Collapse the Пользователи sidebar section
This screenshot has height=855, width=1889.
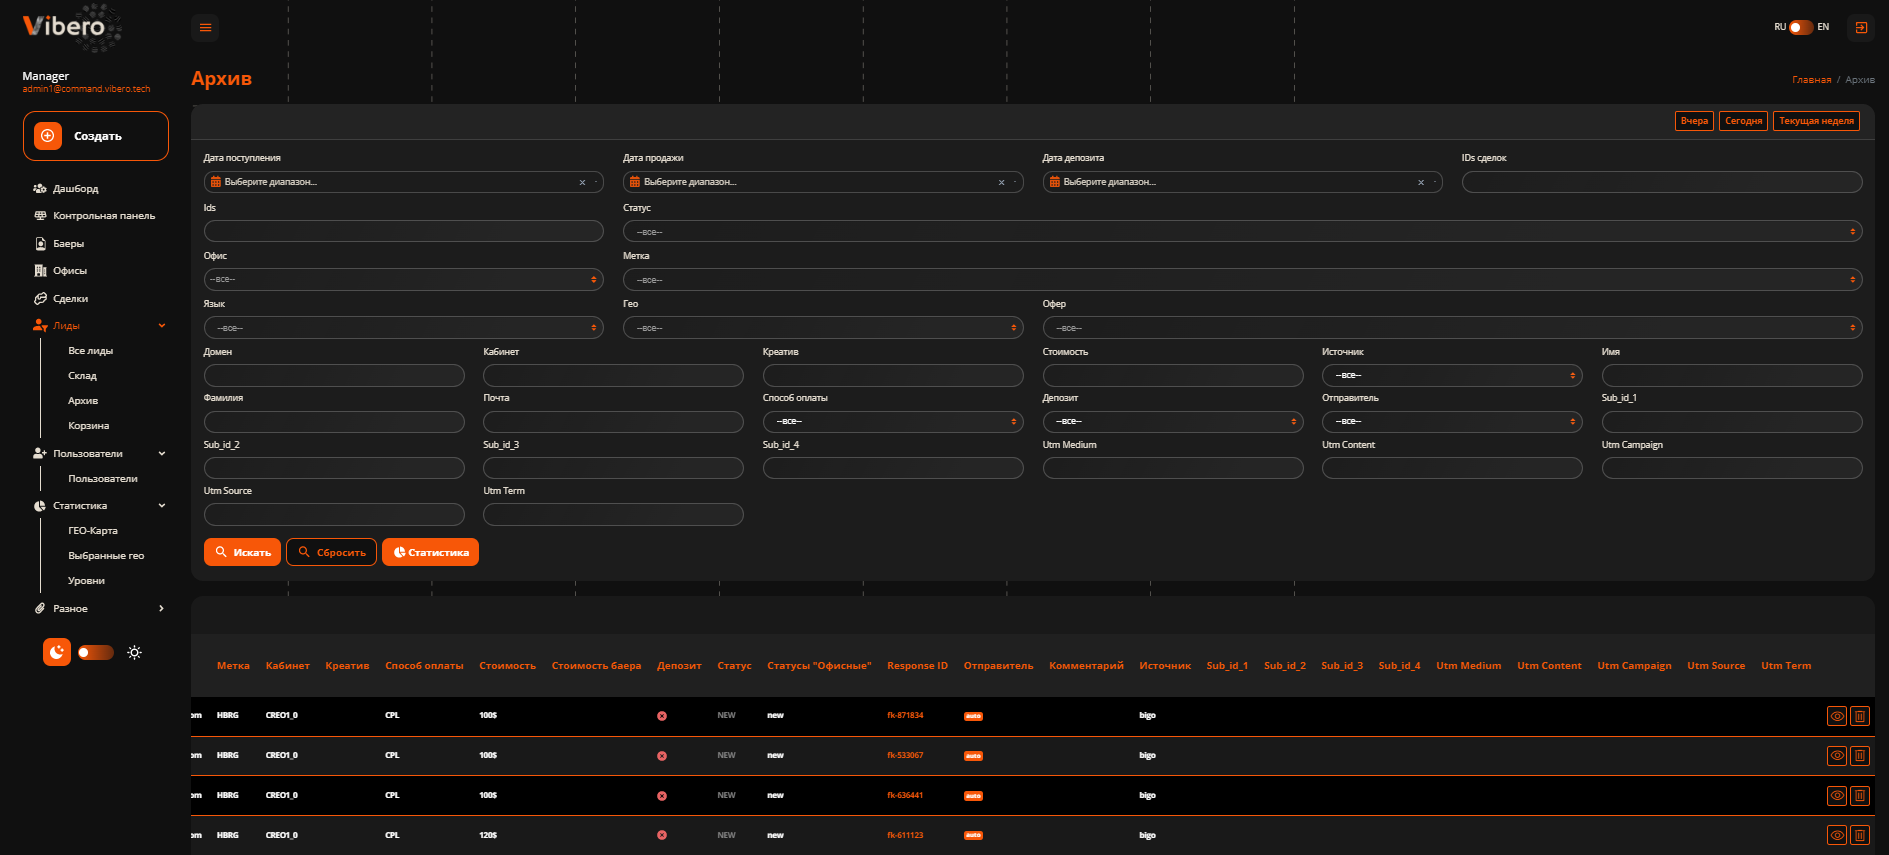tap(98, 454)
